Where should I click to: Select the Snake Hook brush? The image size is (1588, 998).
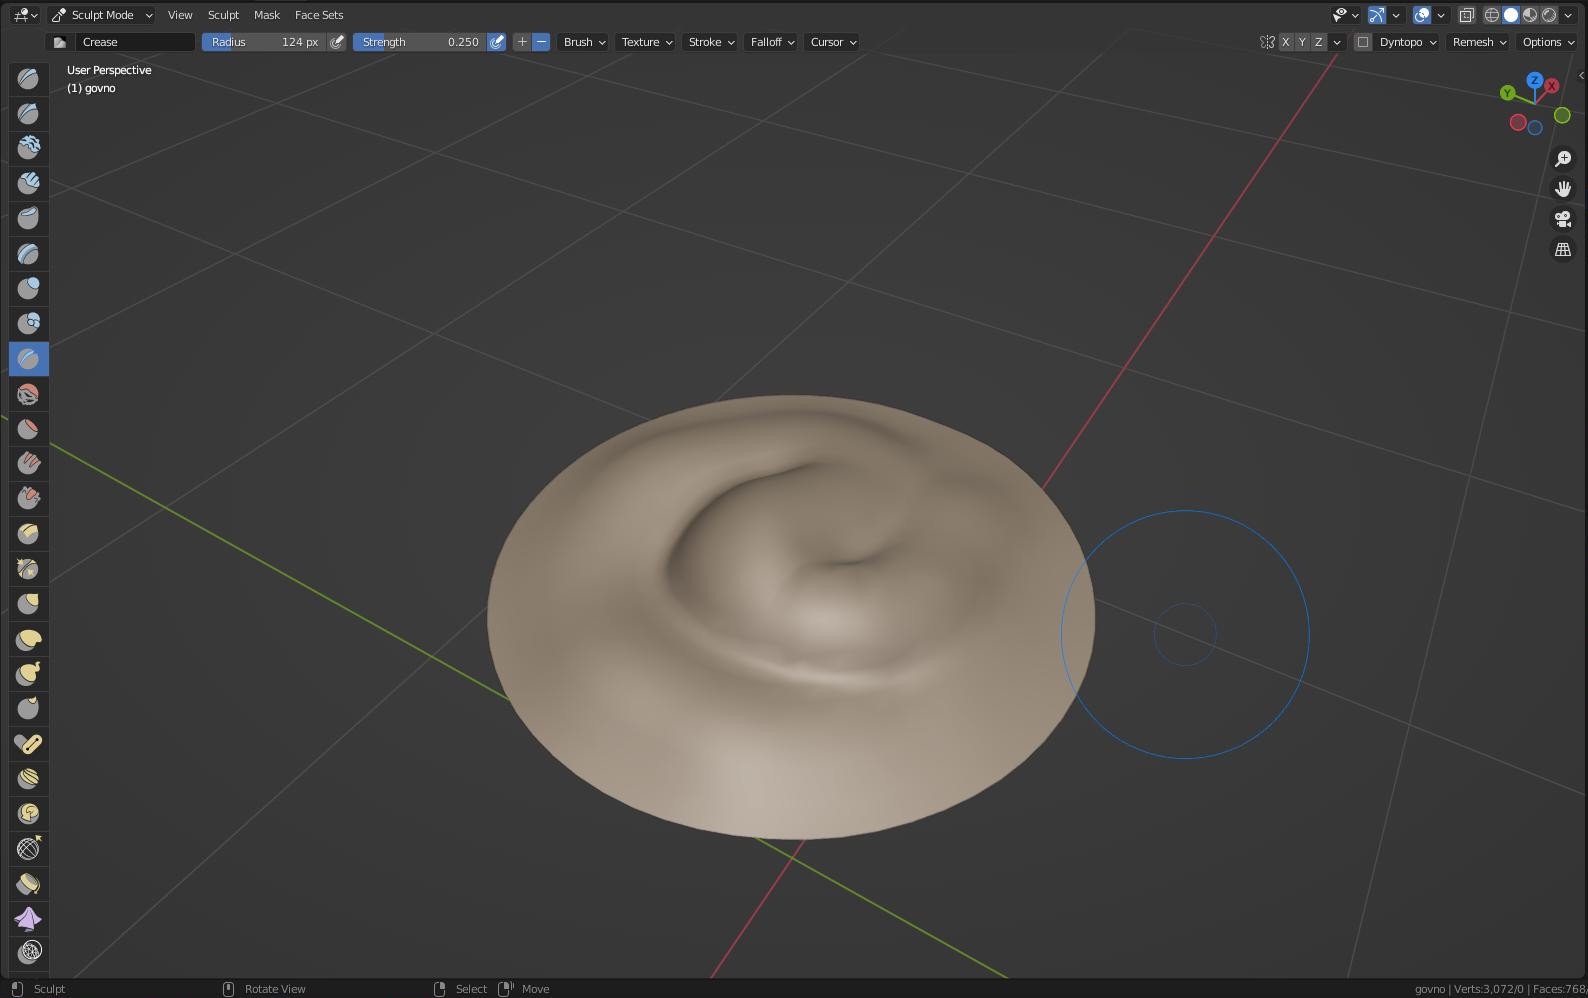28,674
